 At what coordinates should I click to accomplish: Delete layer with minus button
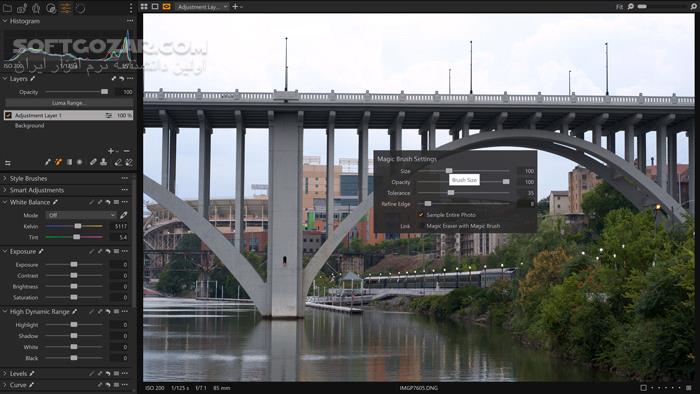[127, 151]
